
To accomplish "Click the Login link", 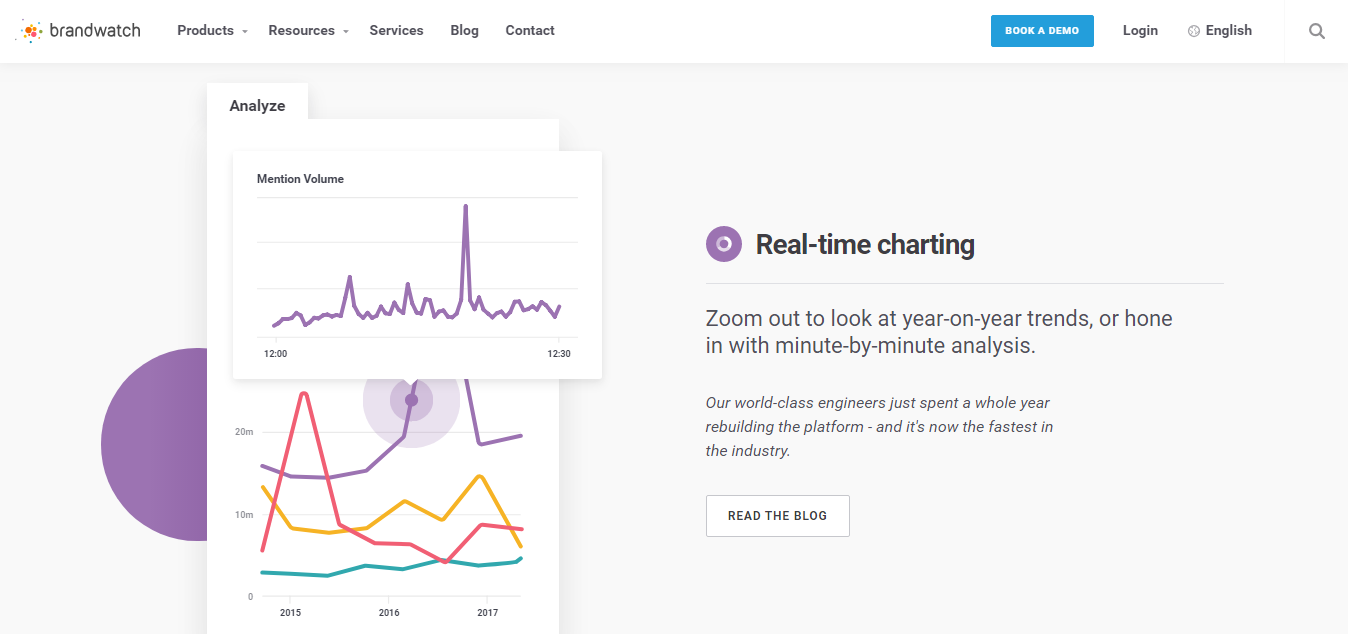I will (1140, 31).
